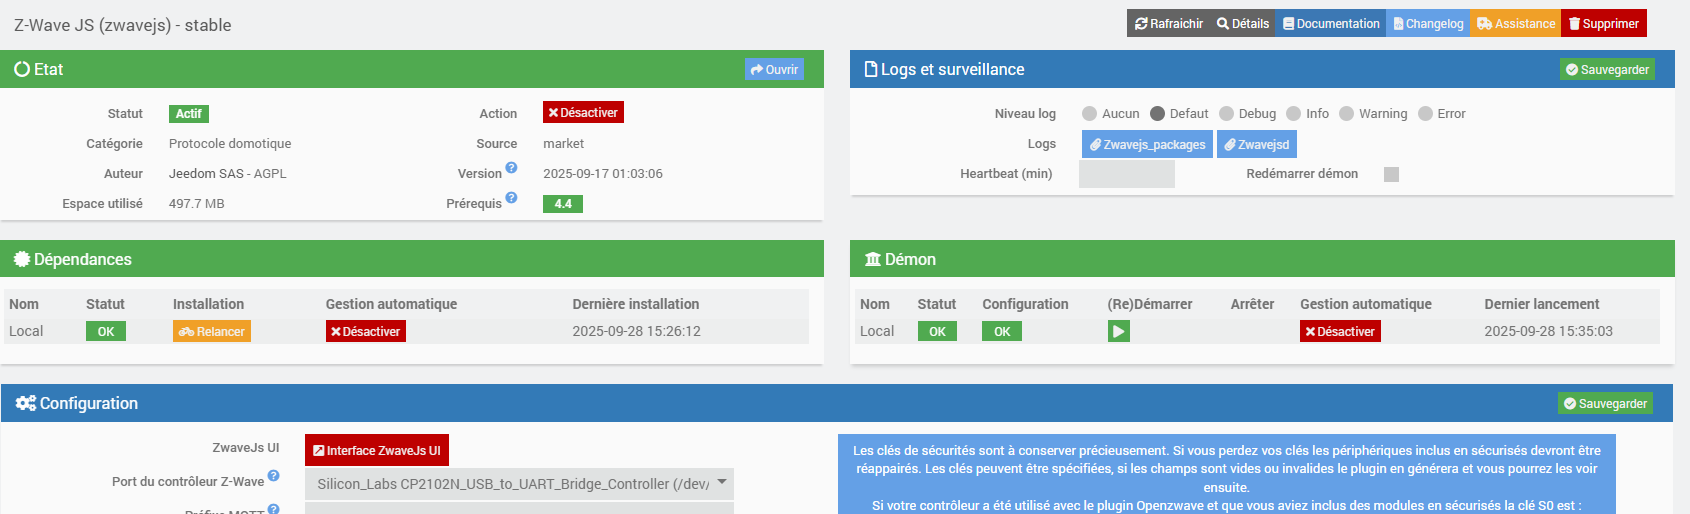Open Interface ZwaveJs UI
This screenshot has width=1690, height=514.
tap(377, 450)
